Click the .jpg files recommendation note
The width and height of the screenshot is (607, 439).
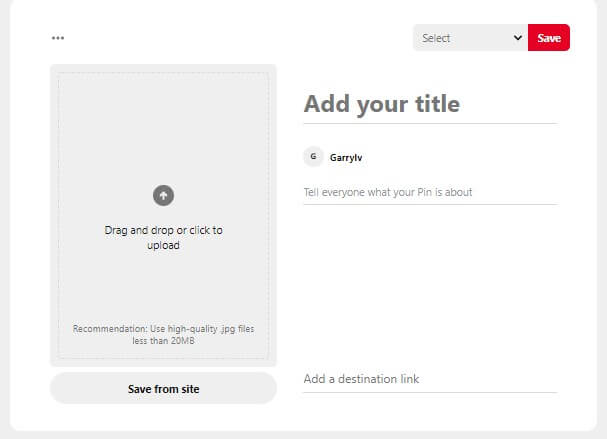click(163, 334)
